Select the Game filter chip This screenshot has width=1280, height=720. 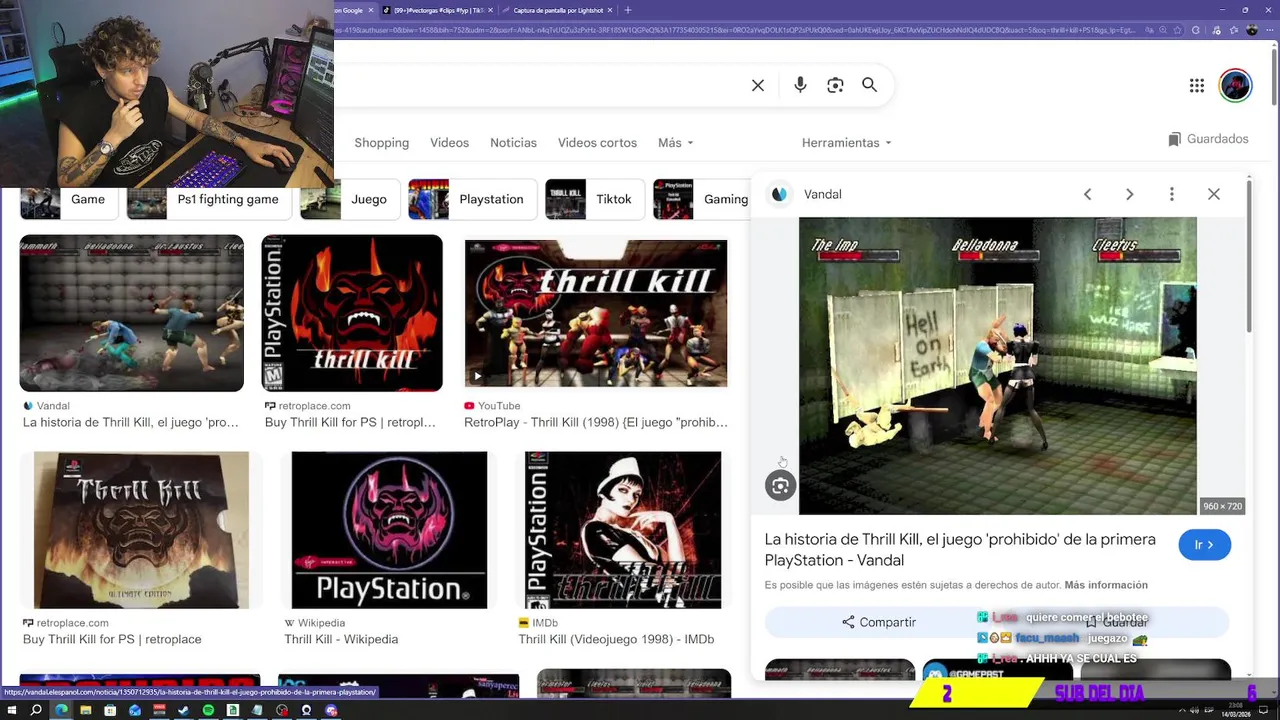click(x=69, y=199)
